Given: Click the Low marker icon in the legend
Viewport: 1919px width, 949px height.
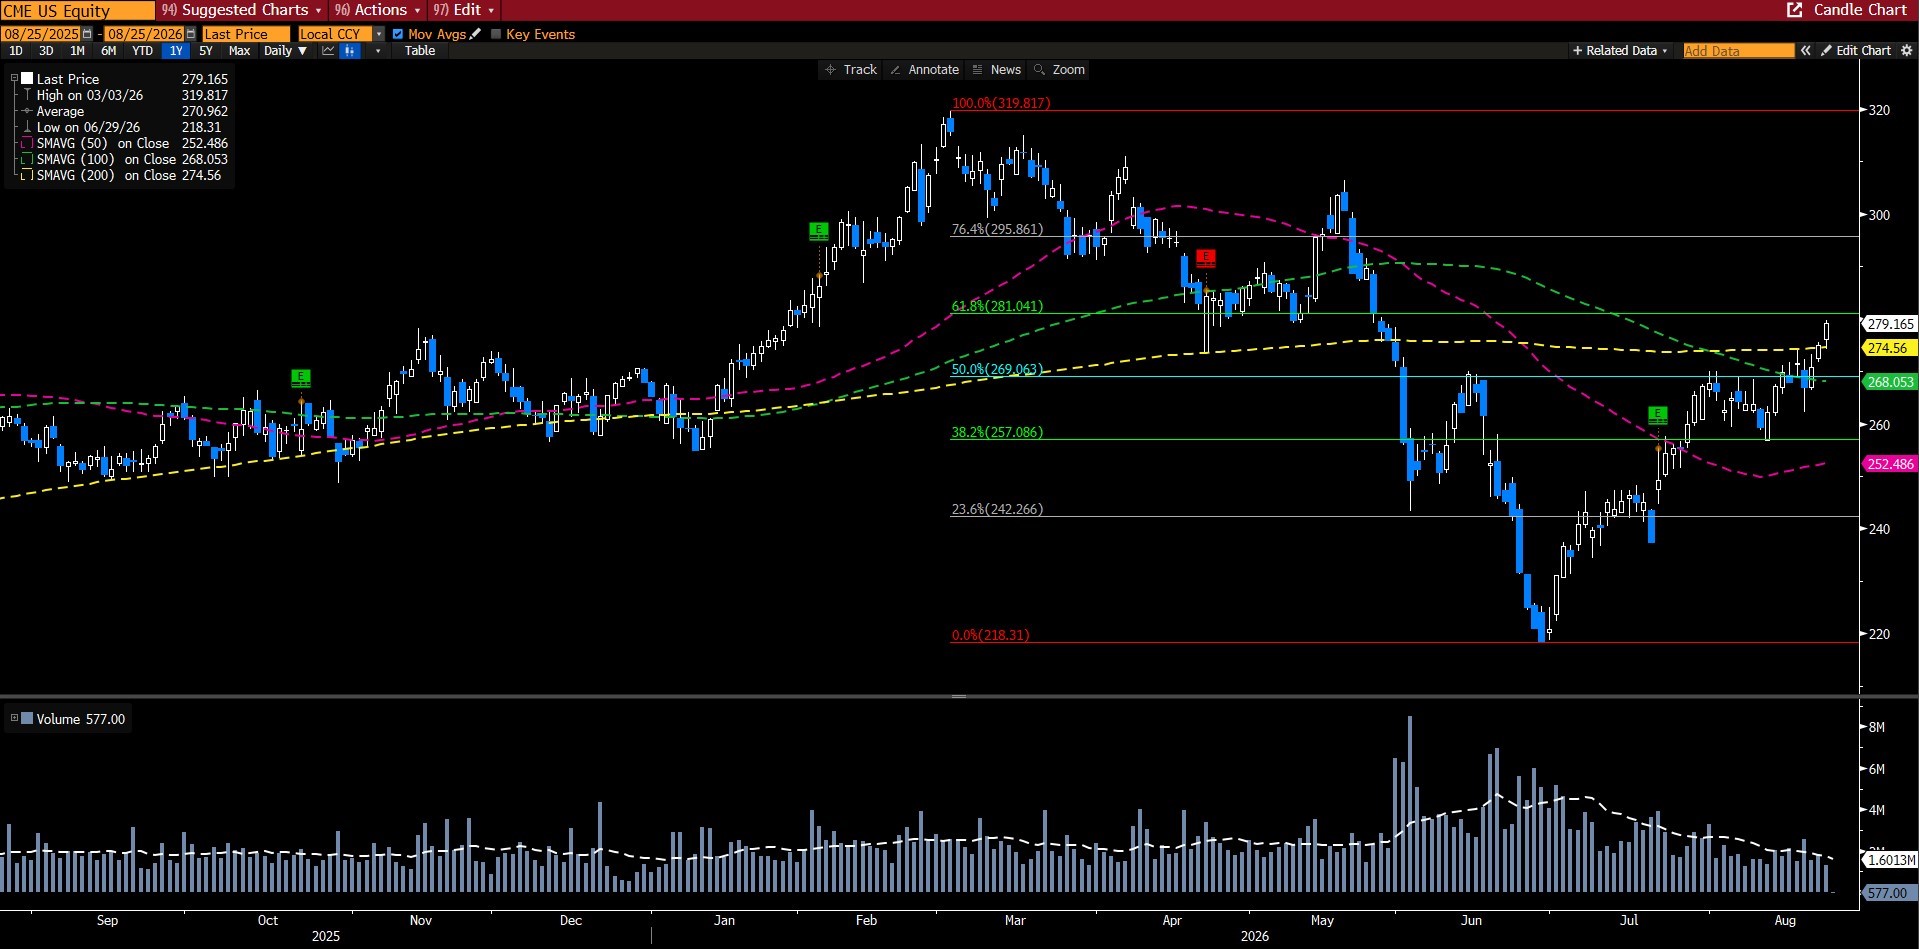Looking at the screenshot, I should pos(28,127).
